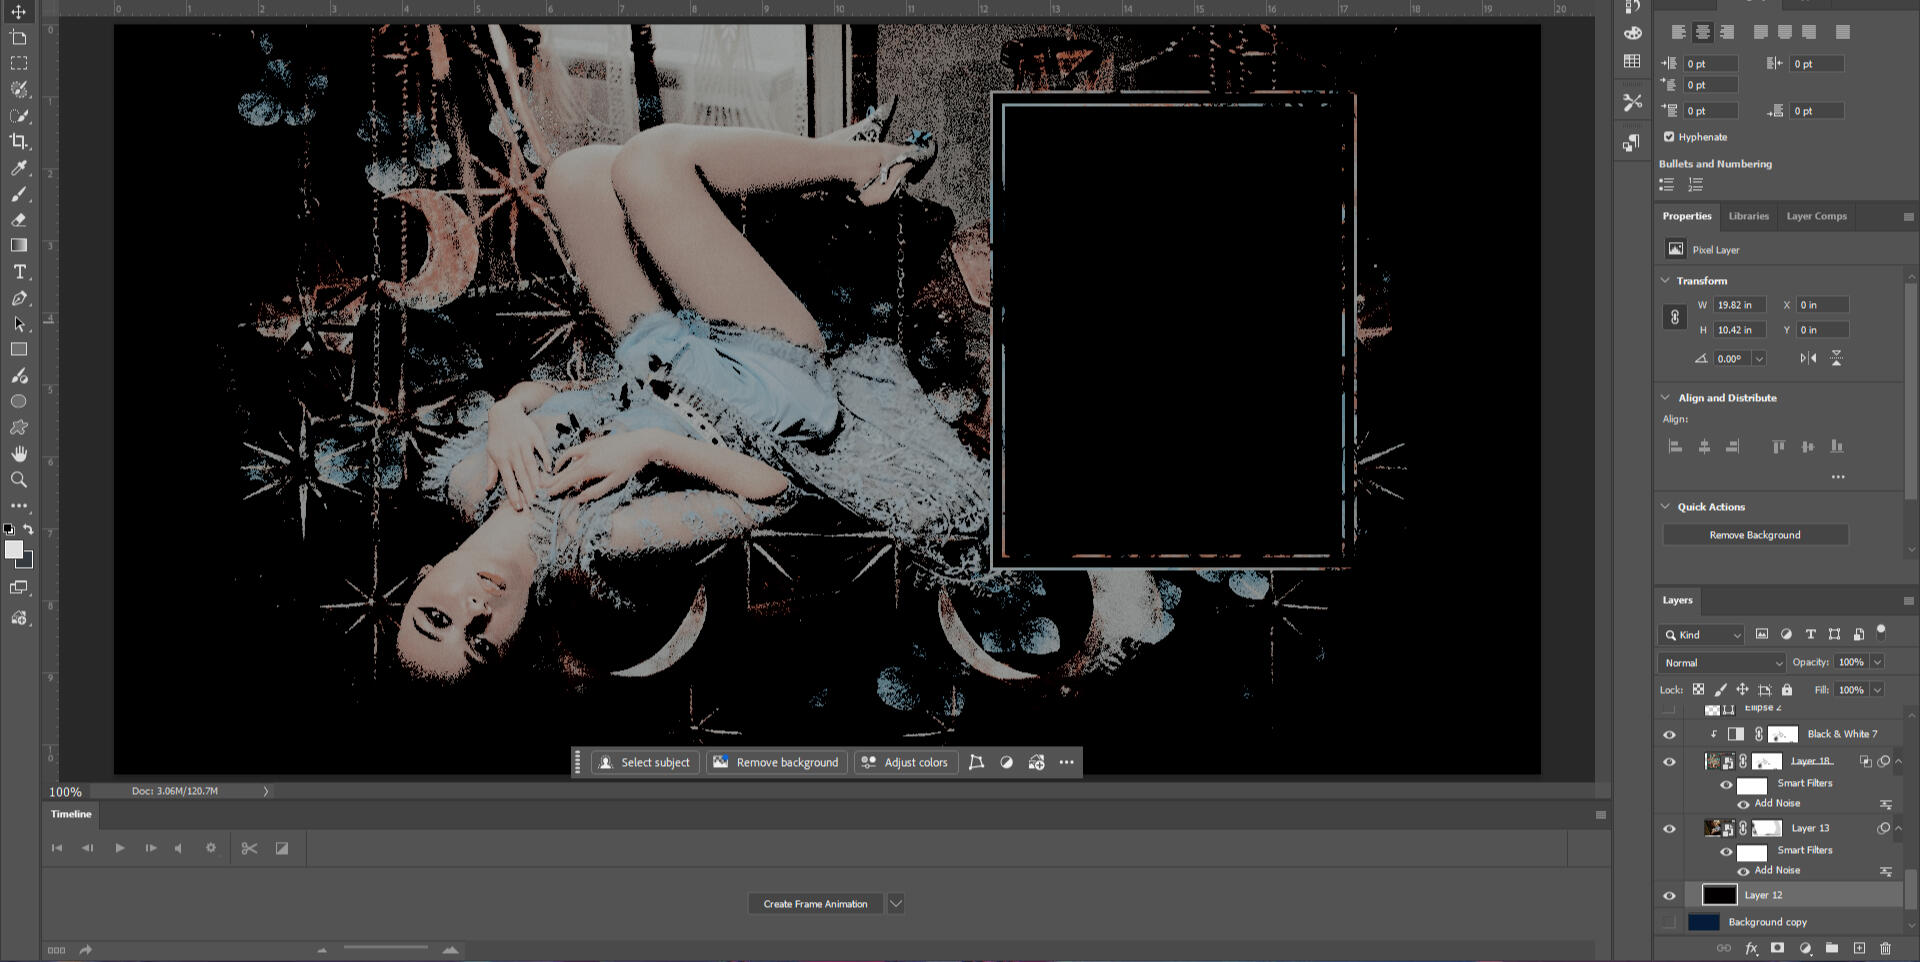
Task: Select the Properties tab
Action: (x=1687, y=216)
